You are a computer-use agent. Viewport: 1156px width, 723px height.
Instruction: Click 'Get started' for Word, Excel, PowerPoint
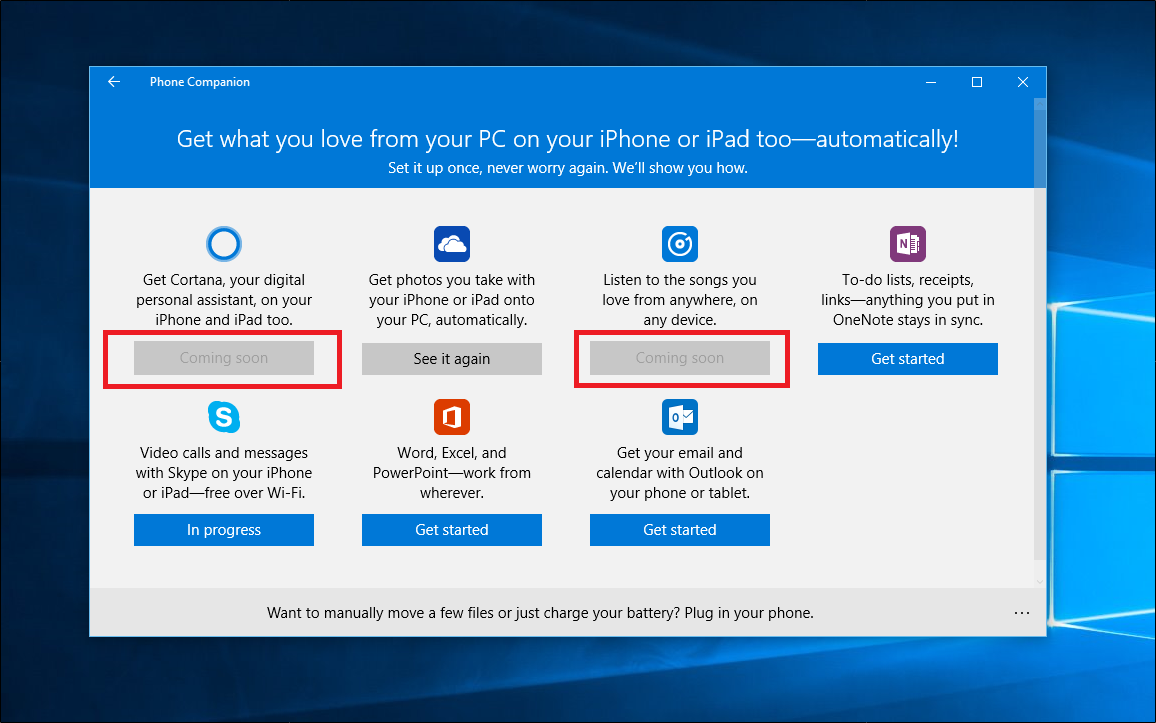(x=452, y=530)
